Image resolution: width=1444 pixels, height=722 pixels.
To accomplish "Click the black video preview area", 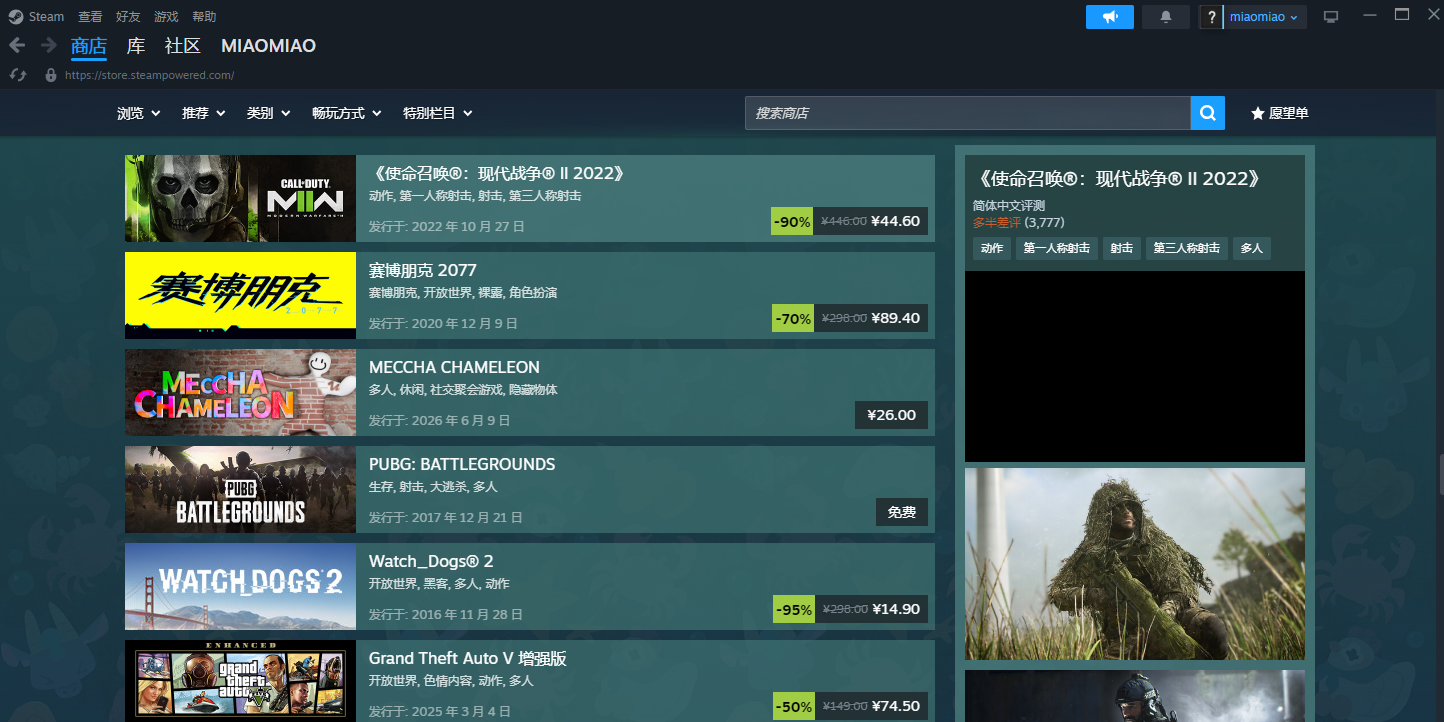I will 1135,366.
